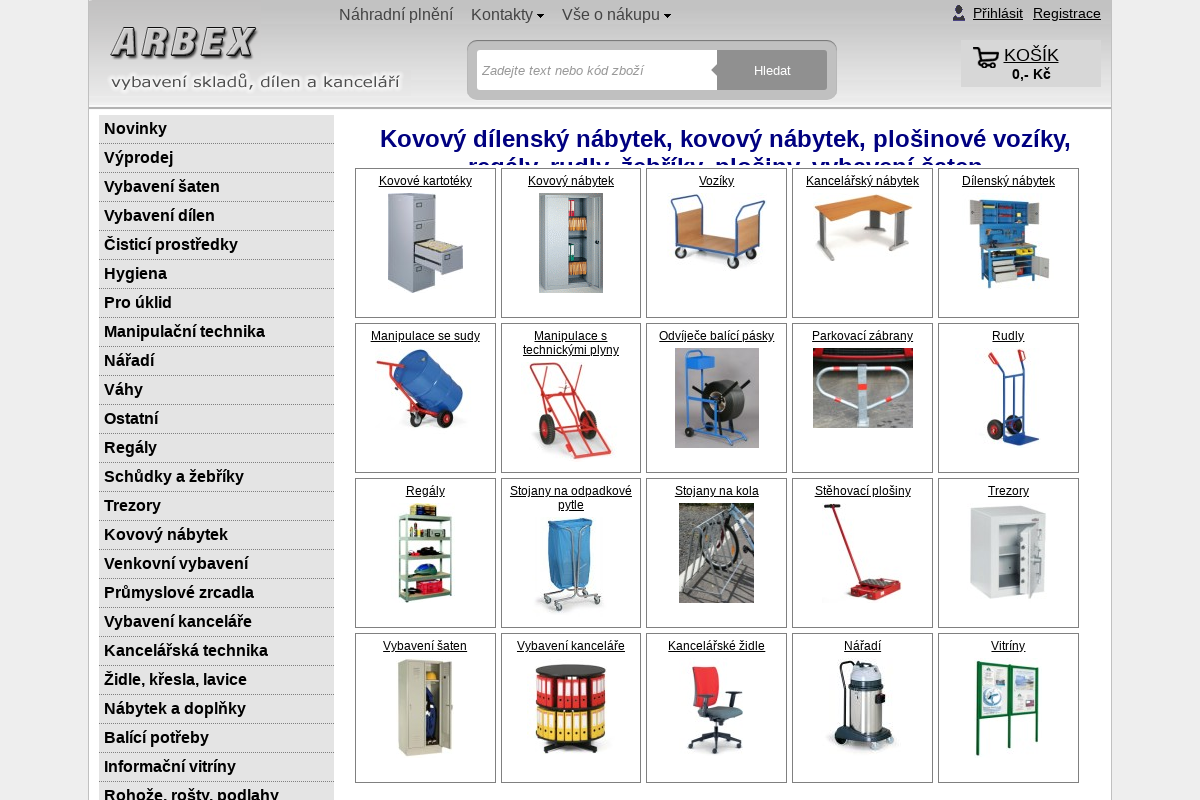1200x800 pixels.
Task: Expand the Vše o nákupu dropdown
Action: [616, 14]
